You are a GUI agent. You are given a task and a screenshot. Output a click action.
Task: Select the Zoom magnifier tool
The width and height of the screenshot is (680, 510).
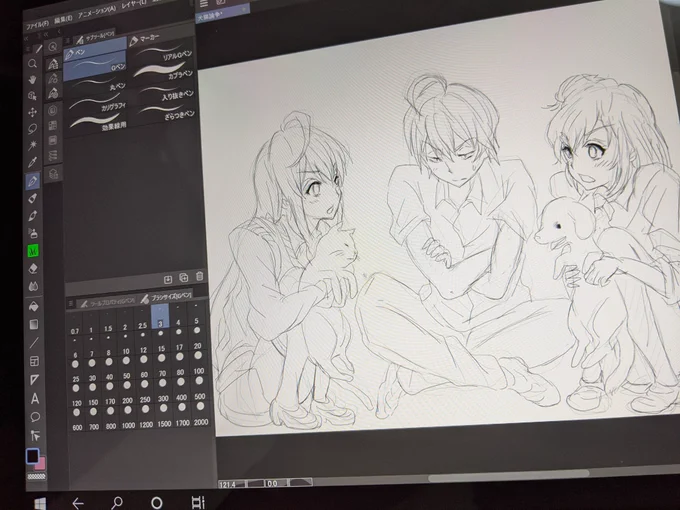click(32, 64)
